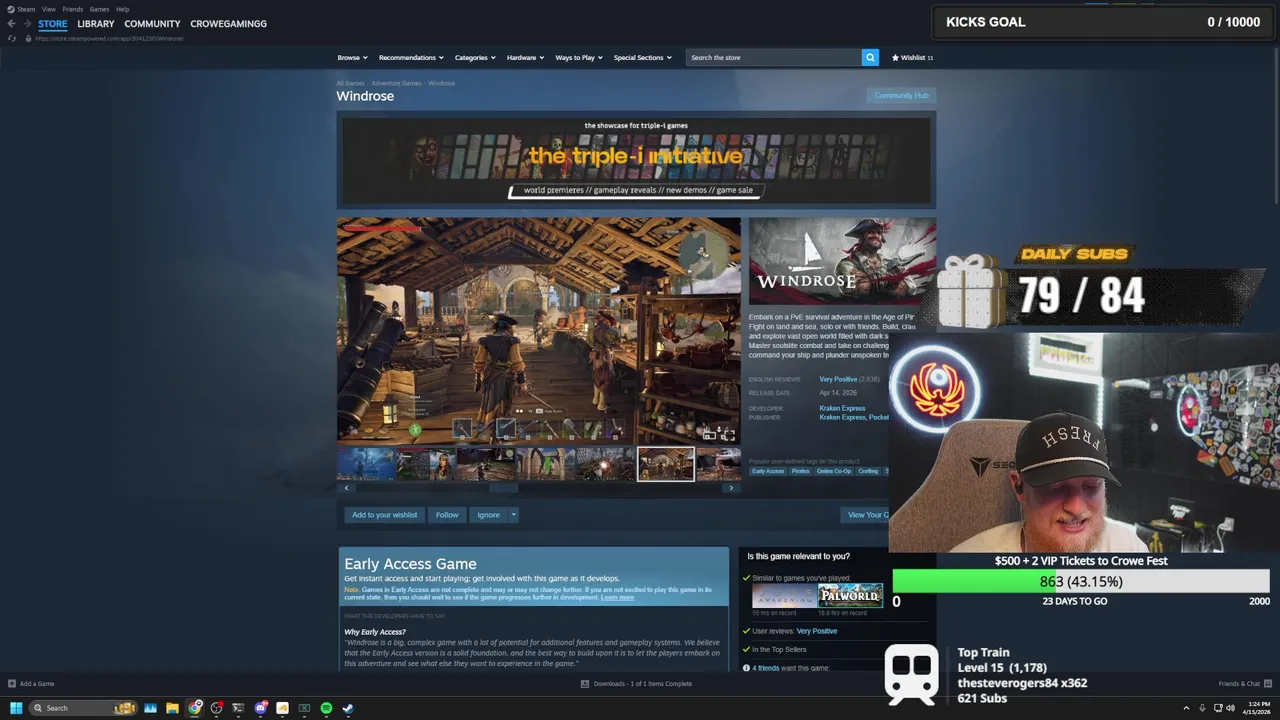The width and height of the screenshot is (1280, 720).
Task: Open All Games breadcrumb link
Action: click(350, 83)
